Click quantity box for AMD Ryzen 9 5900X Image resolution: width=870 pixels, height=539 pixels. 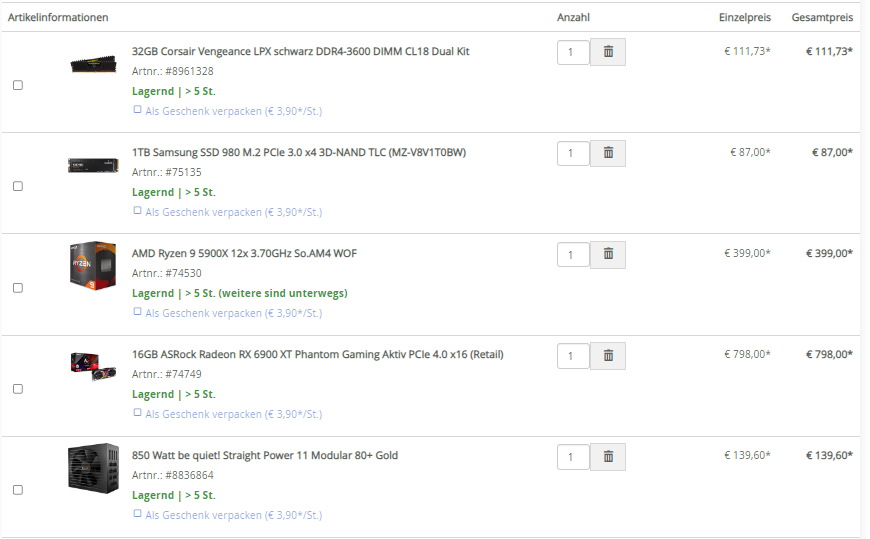click(x=573, y=255)
